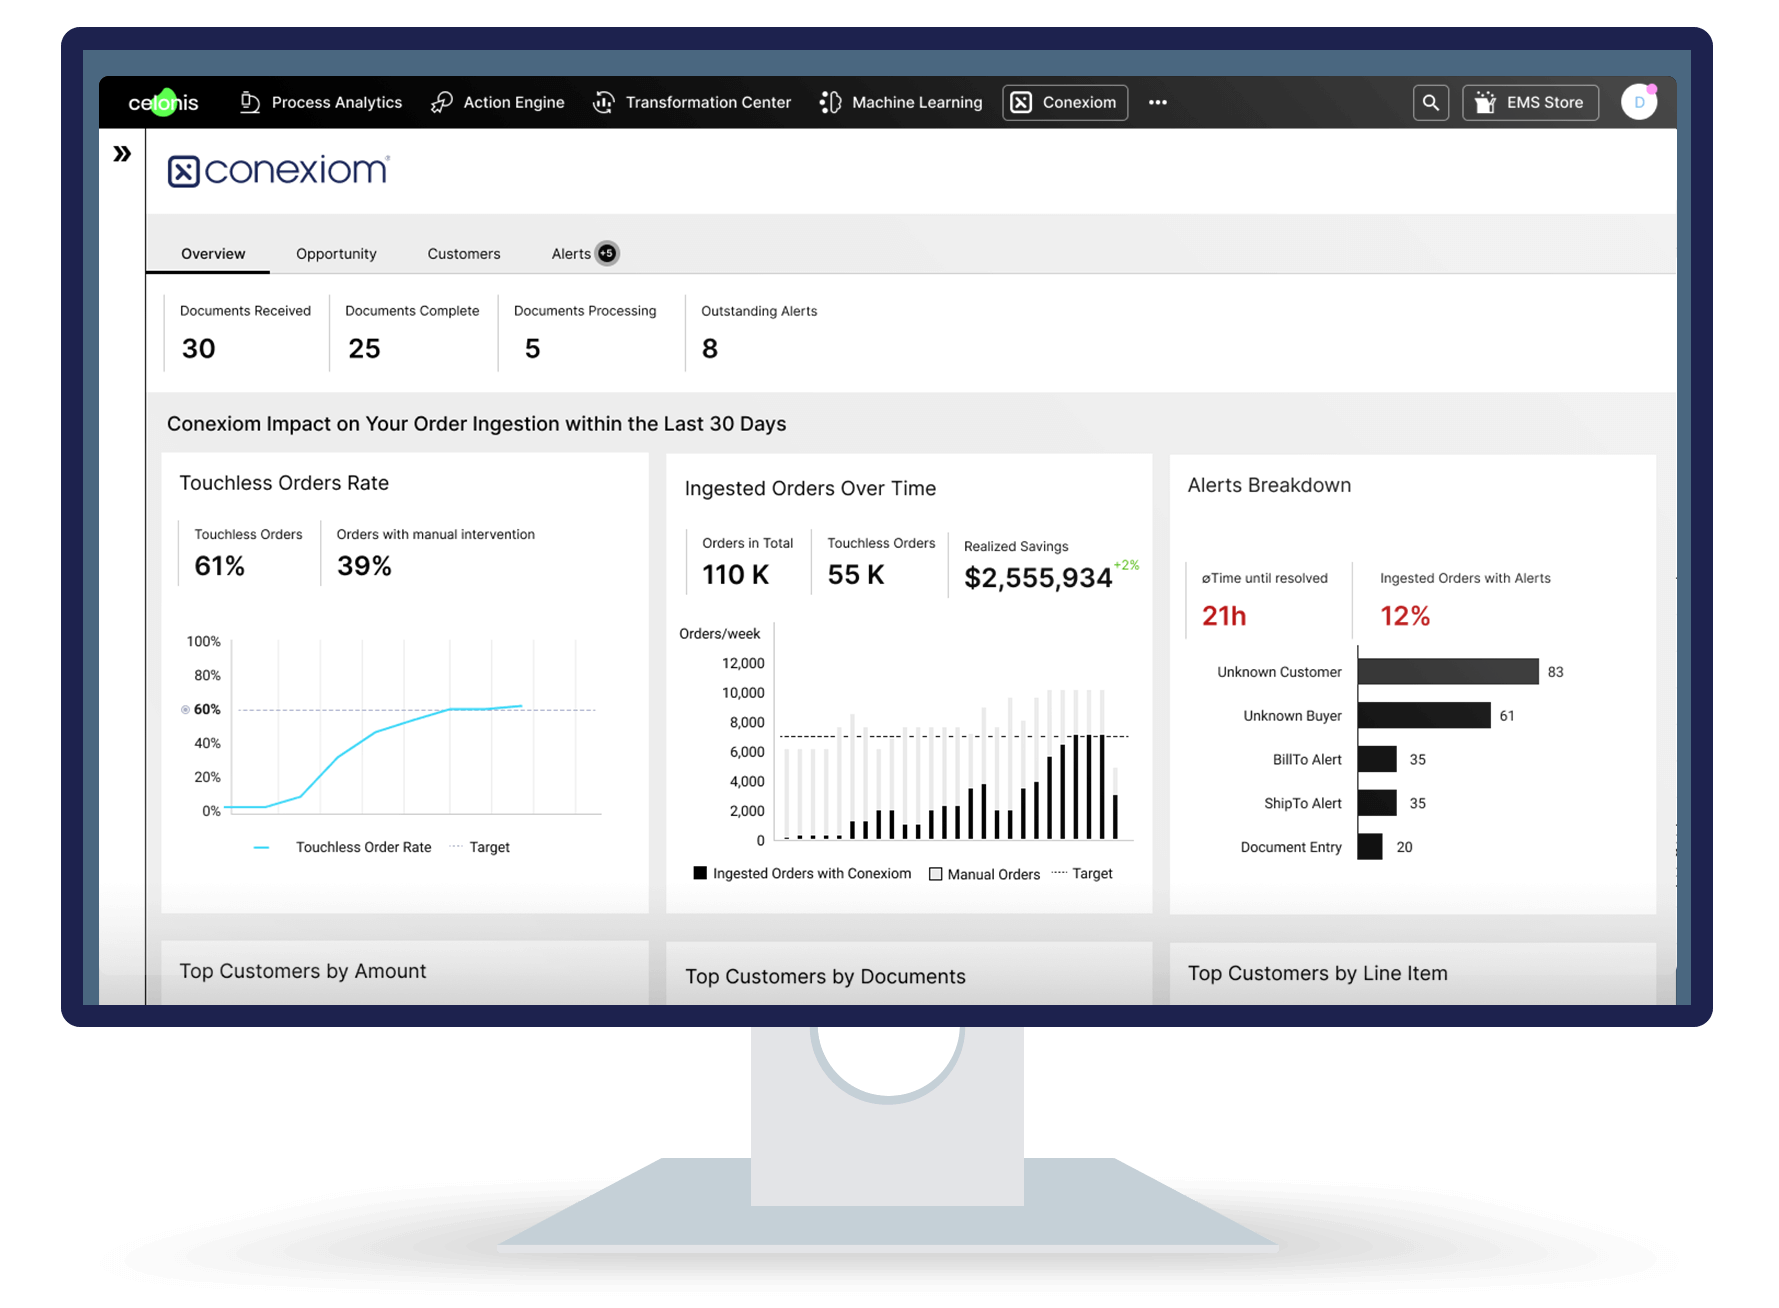Click Ingested Orders Over Time title
Viewport: 1779px width, 1308px height.
(810, 489)
